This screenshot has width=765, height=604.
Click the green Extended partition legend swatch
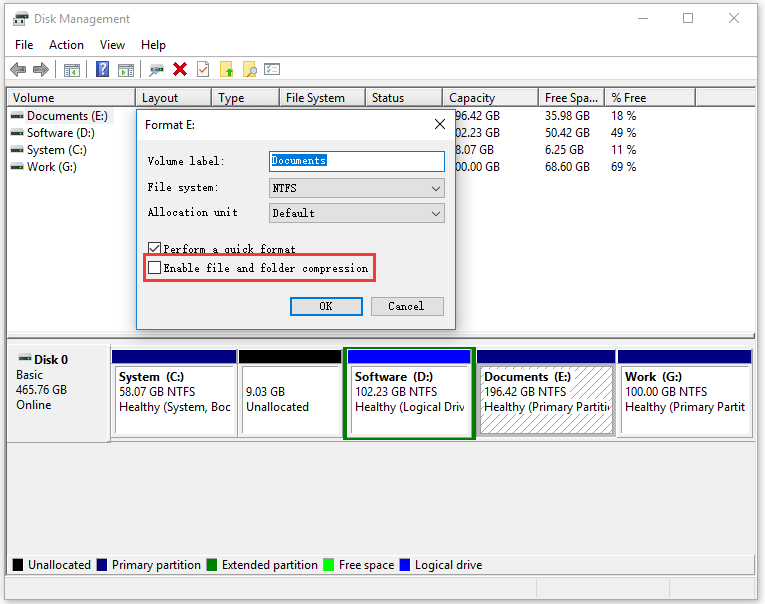(212, 565)
